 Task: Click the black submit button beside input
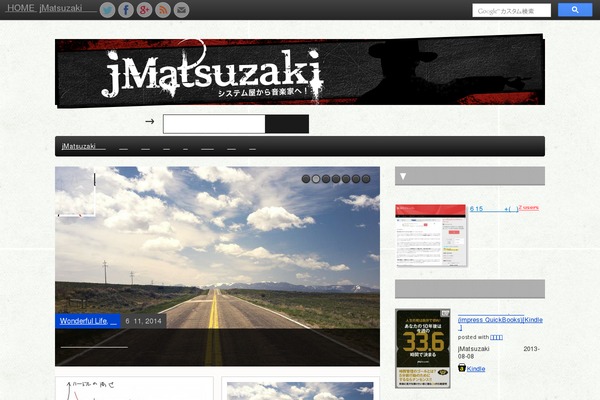click(287, 124)
